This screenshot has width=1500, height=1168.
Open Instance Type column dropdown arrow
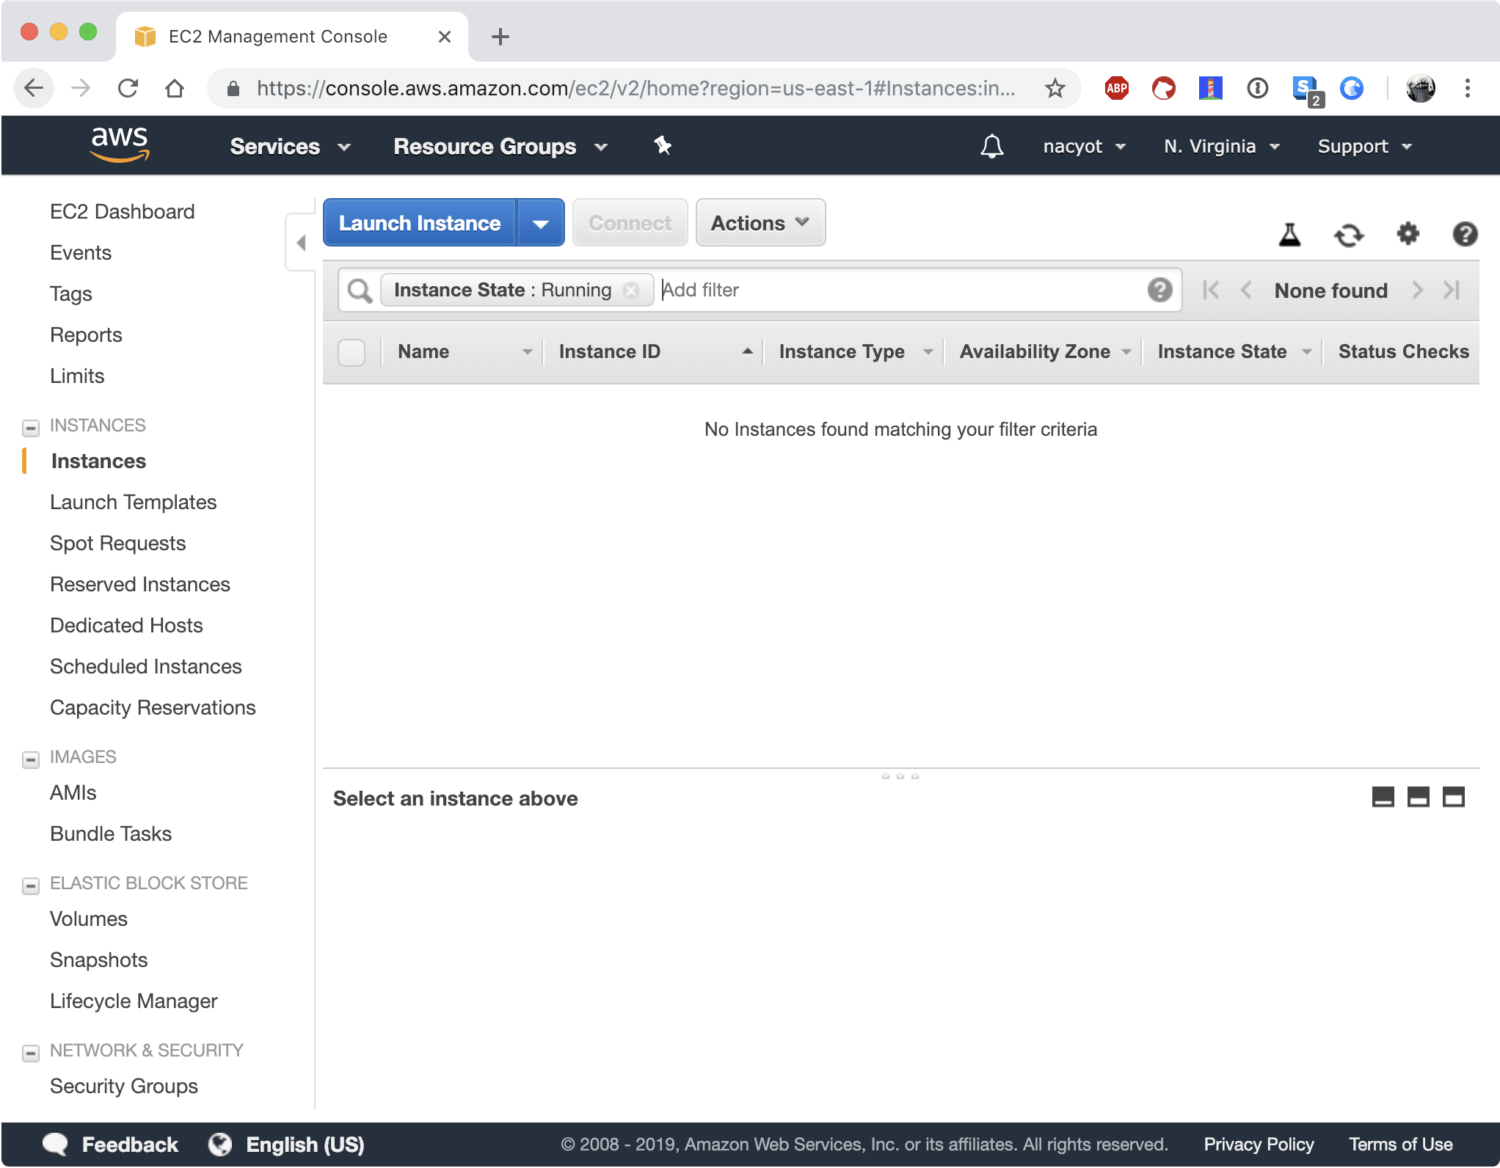point(928,352)
